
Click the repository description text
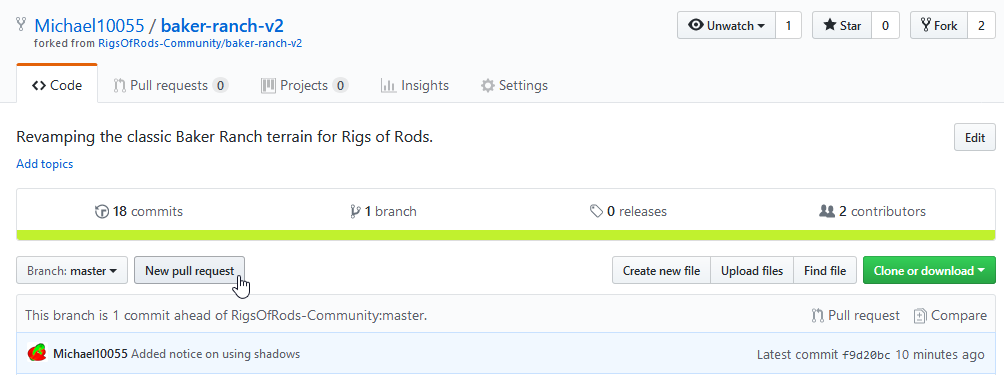coord(225,137)
